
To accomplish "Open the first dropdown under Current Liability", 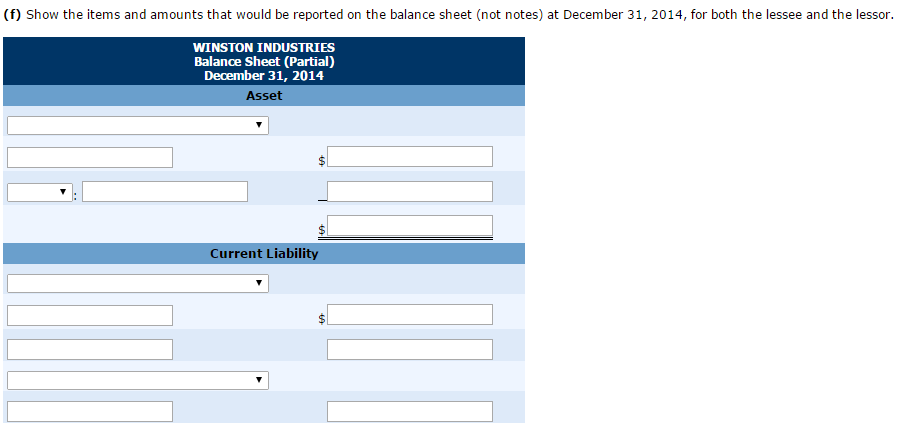I will click(x=137, y=283).
